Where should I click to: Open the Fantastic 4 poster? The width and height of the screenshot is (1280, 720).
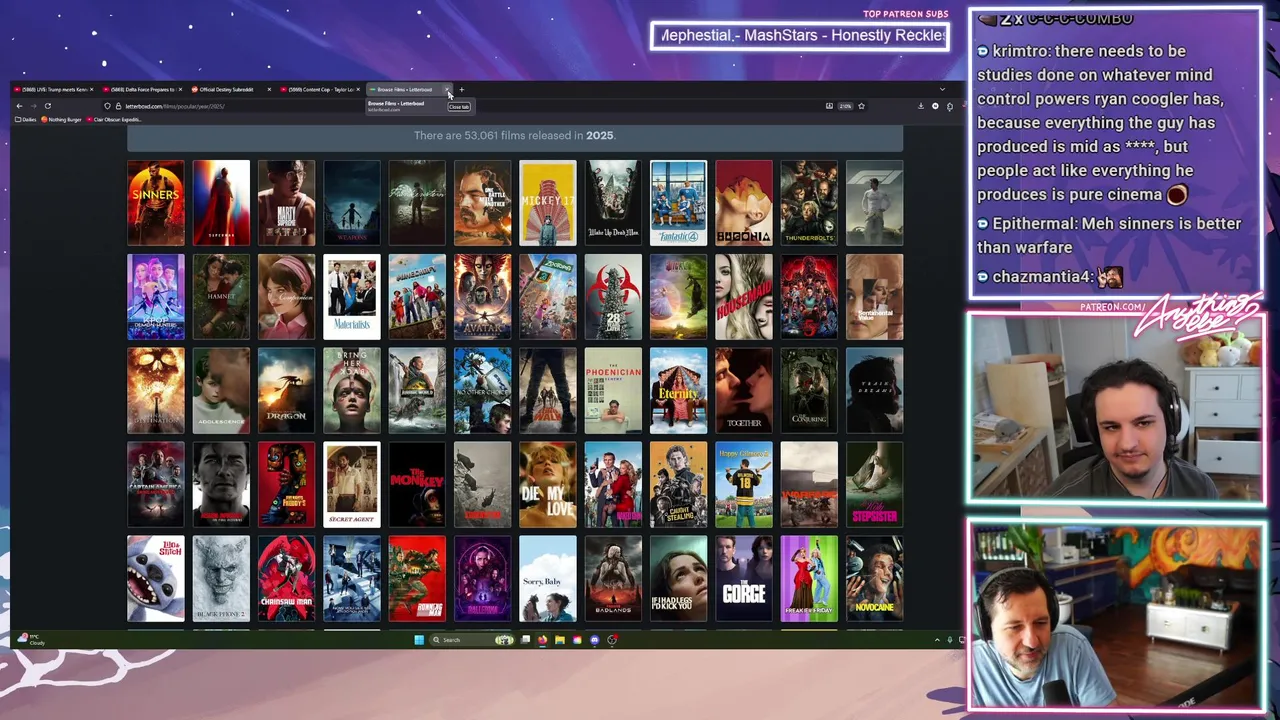click(x=678, y=203)
